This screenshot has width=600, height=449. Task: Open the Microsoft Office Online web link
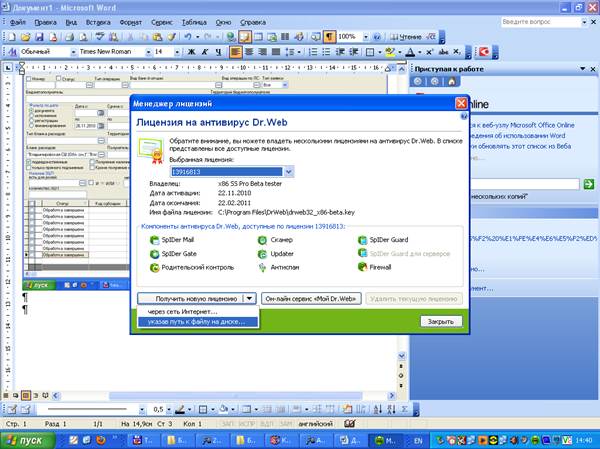[523, 125]
